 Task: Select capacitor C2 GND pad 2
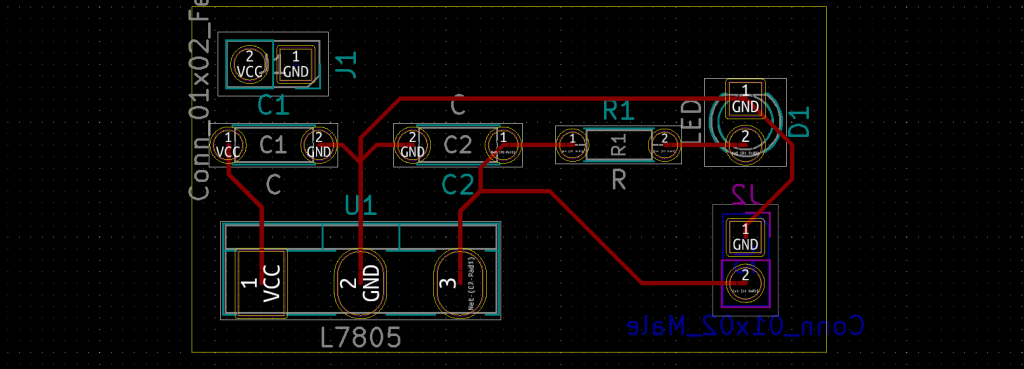click(x=412, y=145)
